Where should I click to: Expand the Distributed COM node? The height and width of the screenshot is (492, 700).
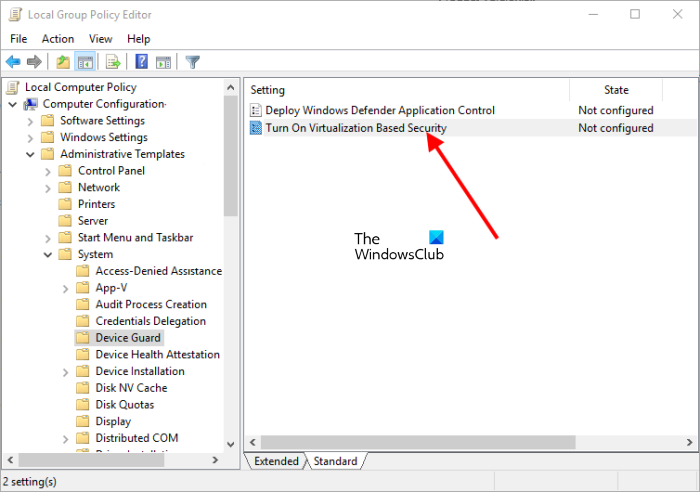[65, 438]
